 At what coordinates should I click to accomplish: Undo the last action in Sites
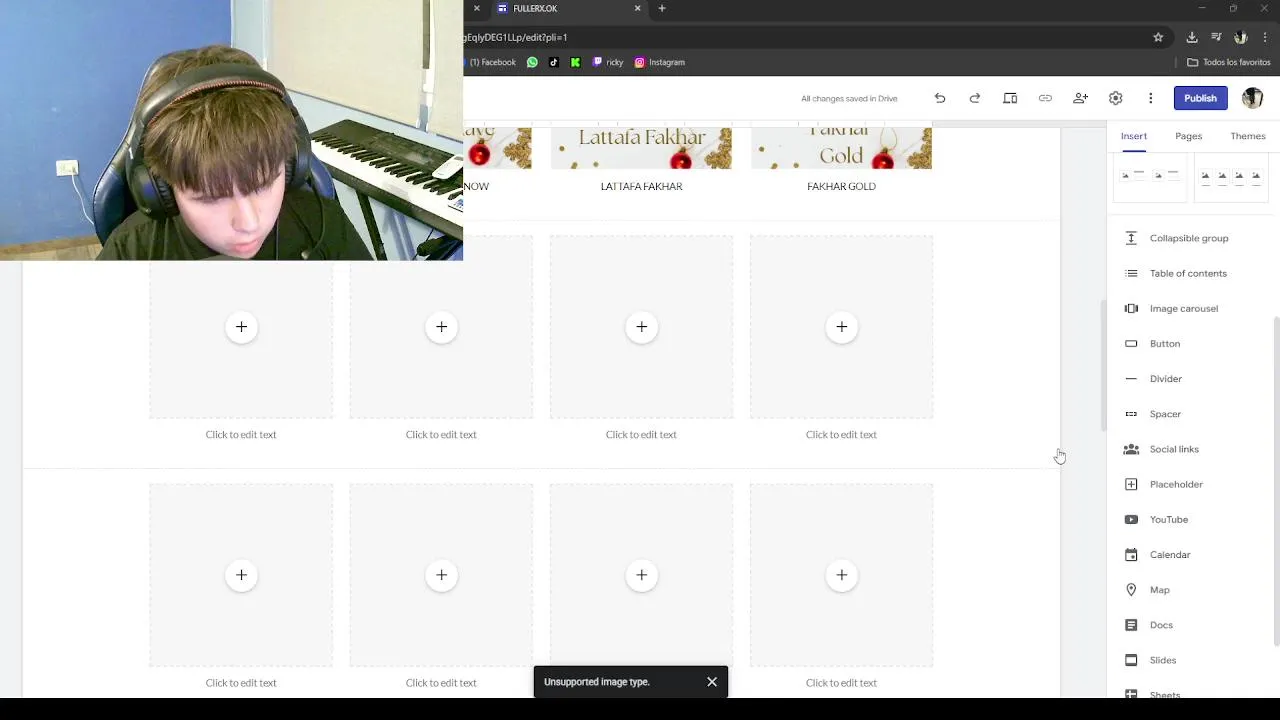(940, 98)
